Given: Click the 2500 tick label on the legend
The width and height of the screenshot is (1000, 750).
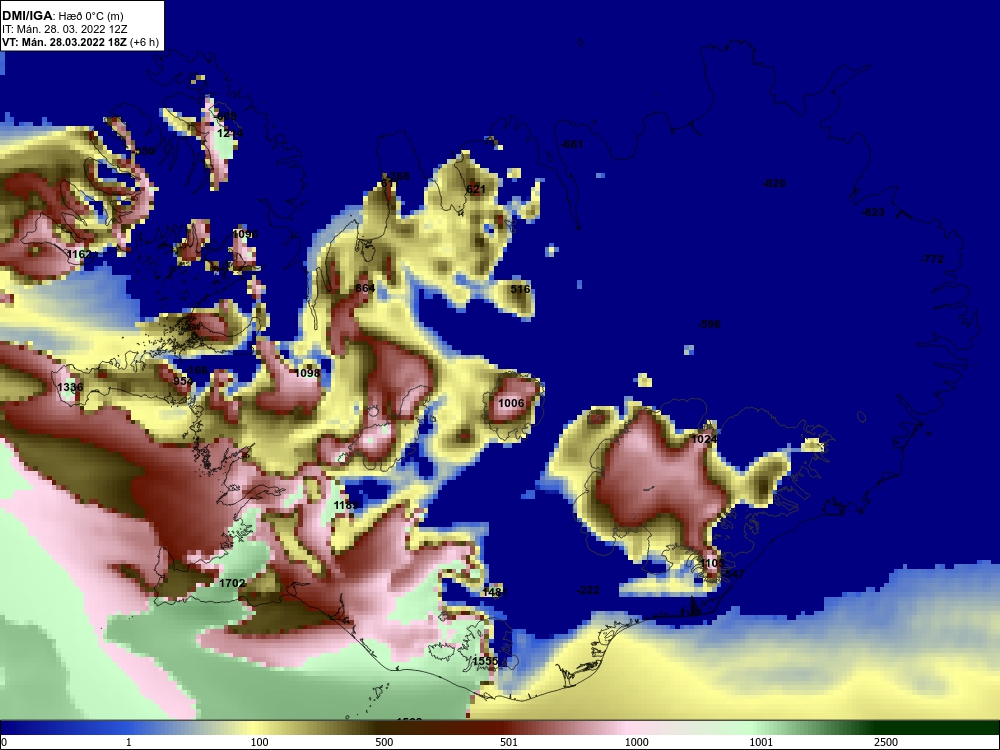Looking at the screenshot, I should click(886, 742).
